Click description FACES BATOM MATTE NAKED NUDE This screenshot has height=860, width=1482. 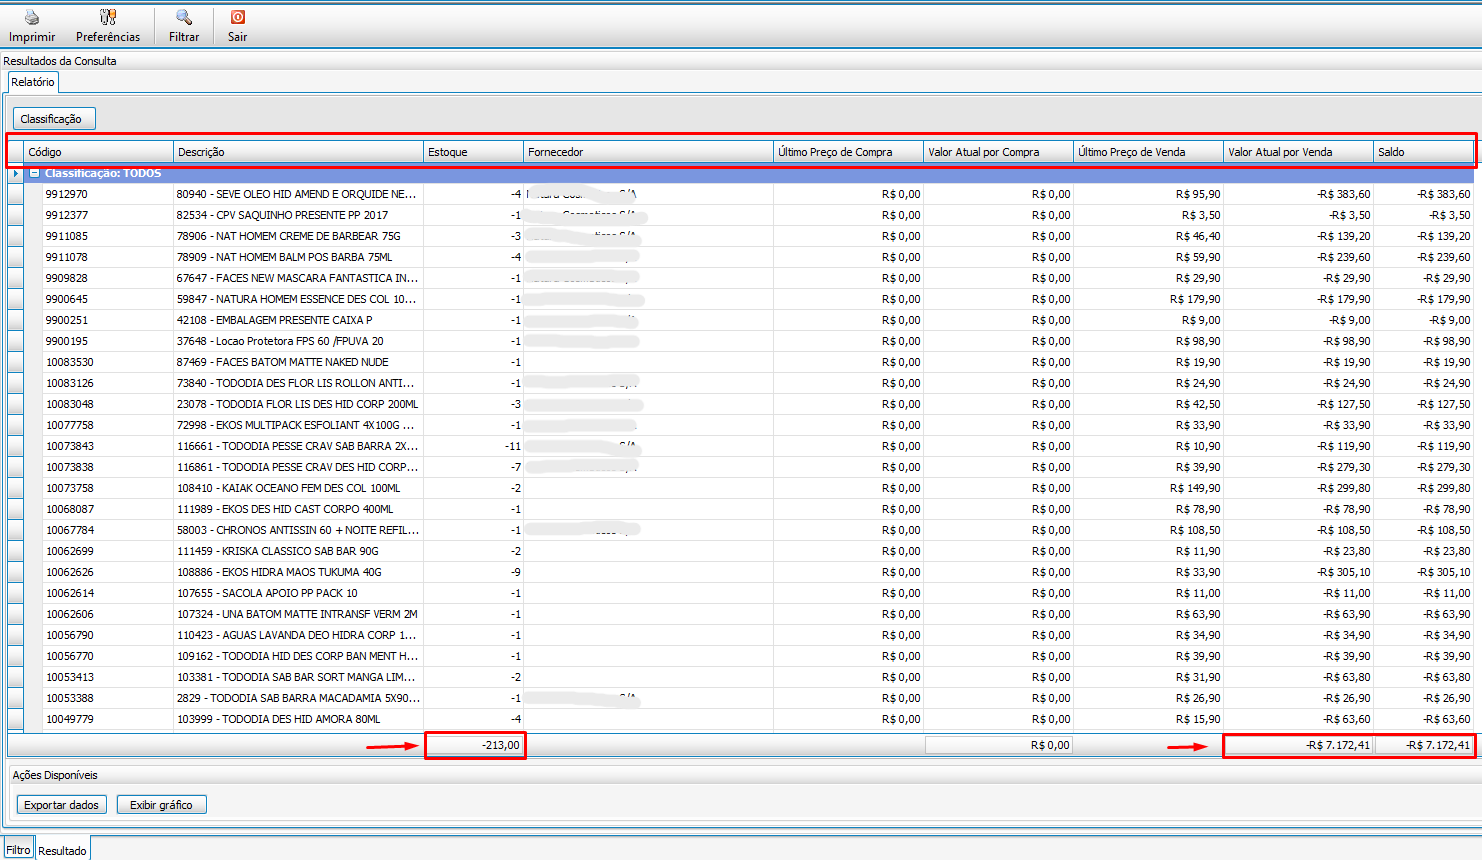click(x=283, y=362)
